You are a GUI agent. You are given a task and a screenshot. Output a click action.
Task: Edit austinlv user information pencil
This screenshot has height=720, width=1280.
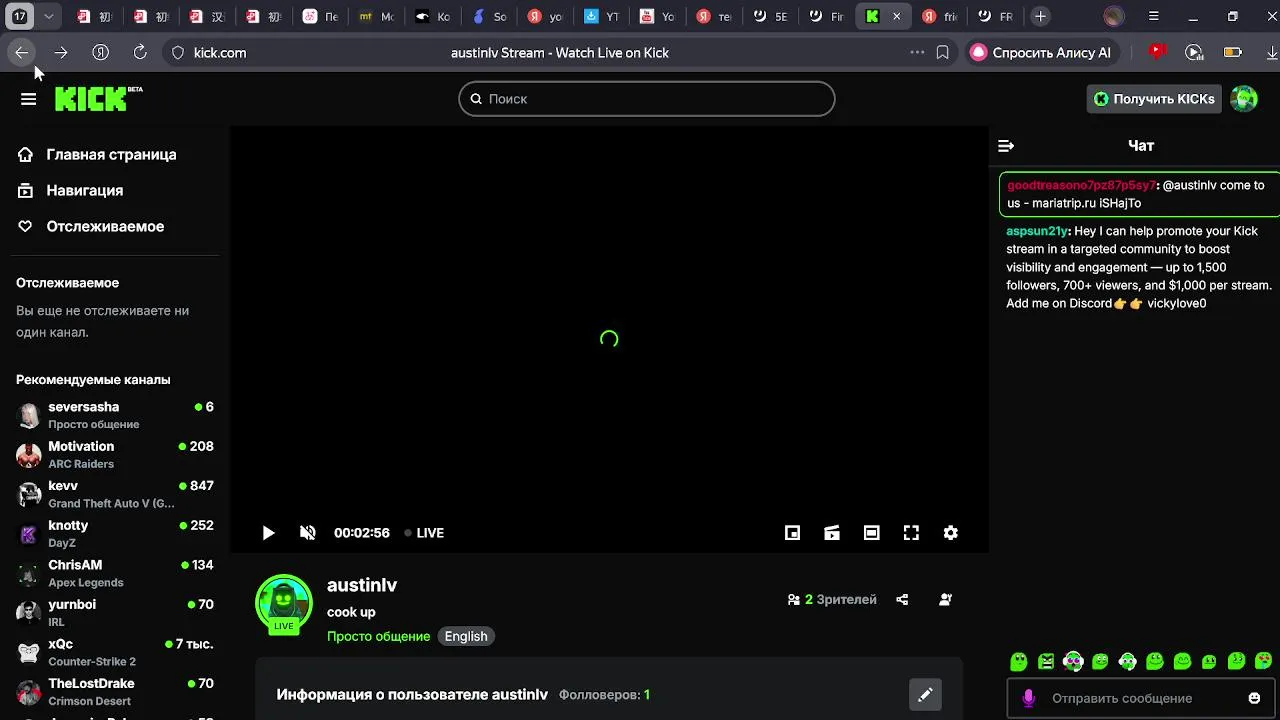coord(925,694)
